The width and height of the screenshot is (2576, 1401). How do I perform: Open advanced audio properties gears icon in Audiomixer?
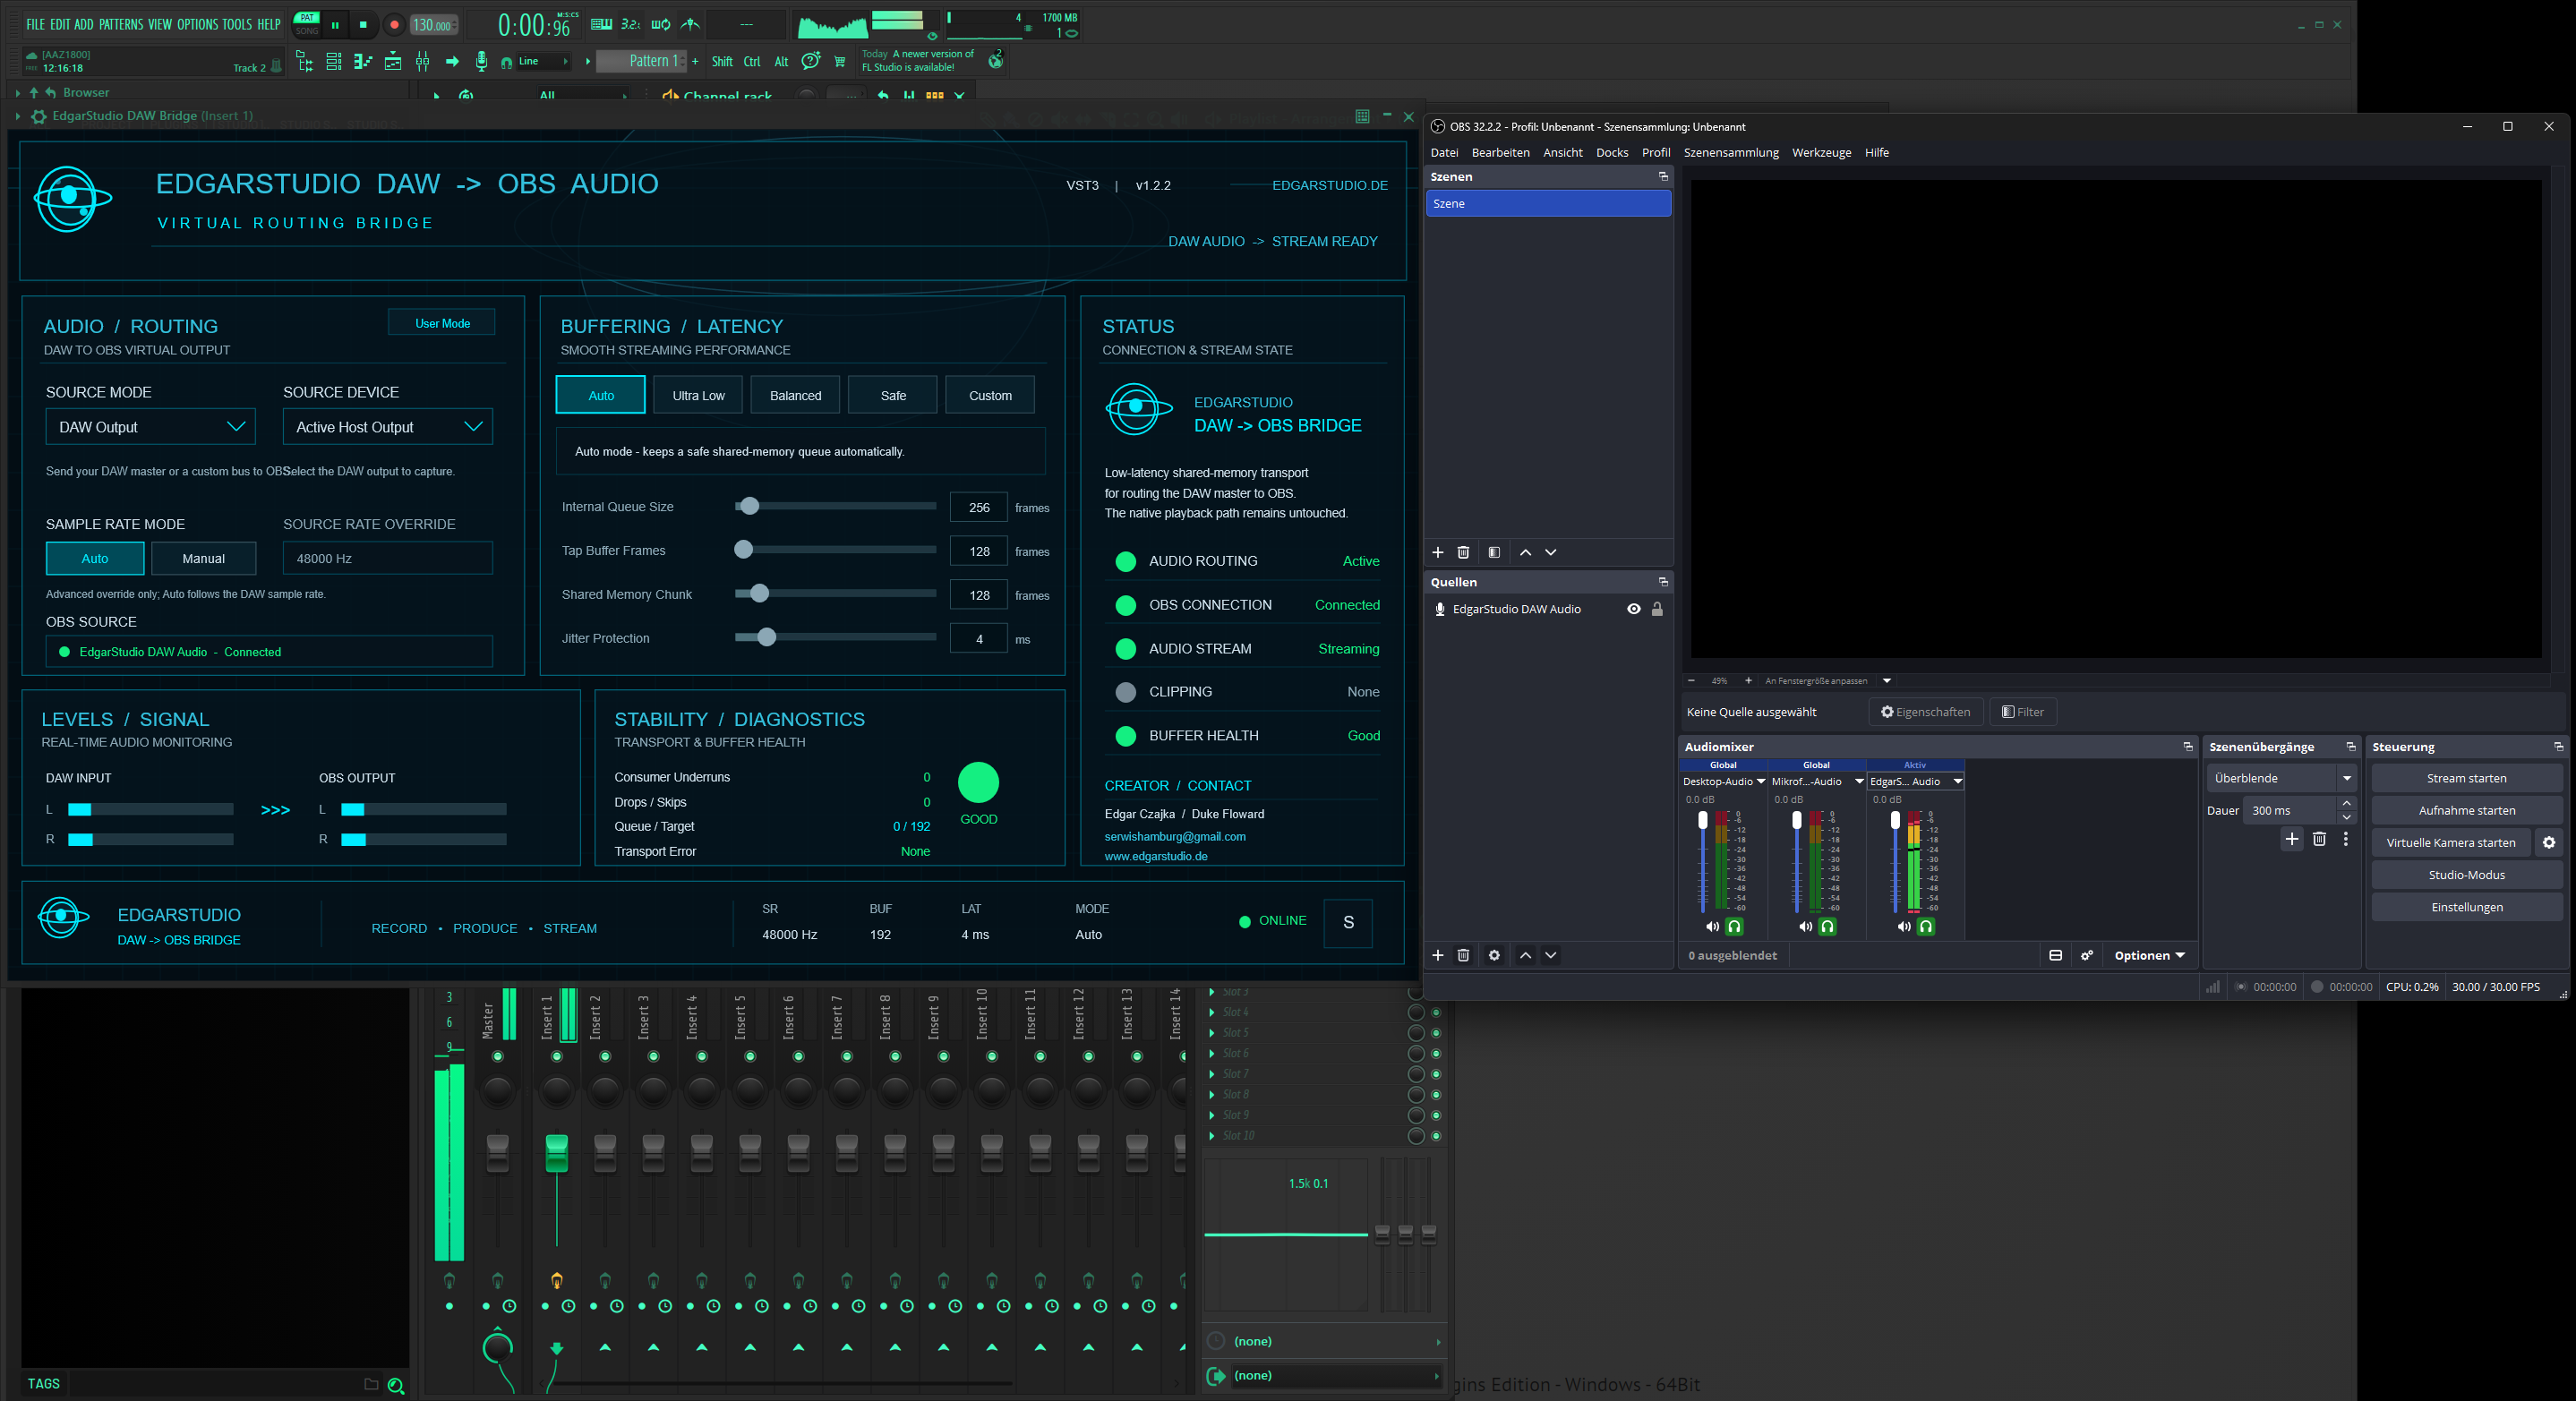(x=2087, y=955)
